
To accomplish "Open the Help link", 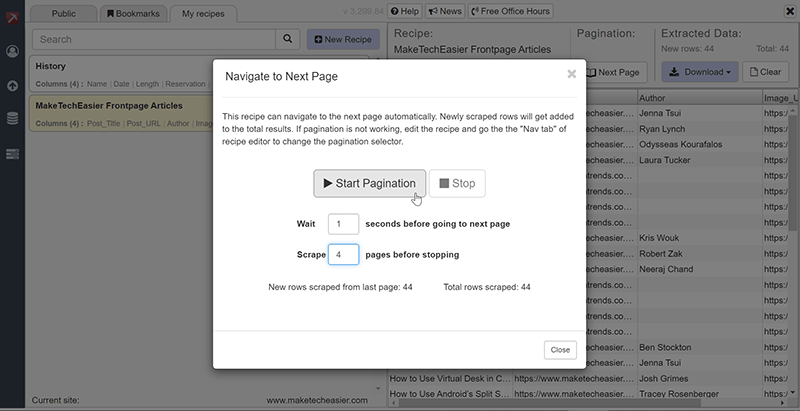I will pyautogui.click(x=405, y=11).
